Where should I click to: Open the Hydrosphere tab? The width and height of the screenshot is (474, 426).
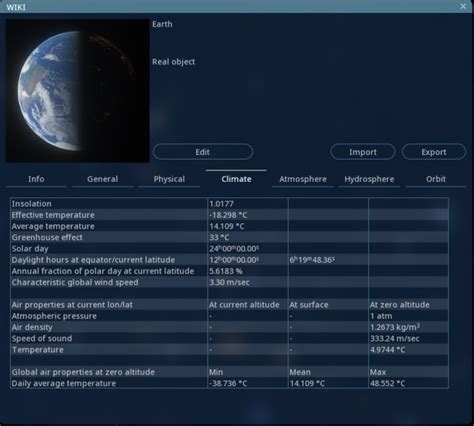pos(369,179)
